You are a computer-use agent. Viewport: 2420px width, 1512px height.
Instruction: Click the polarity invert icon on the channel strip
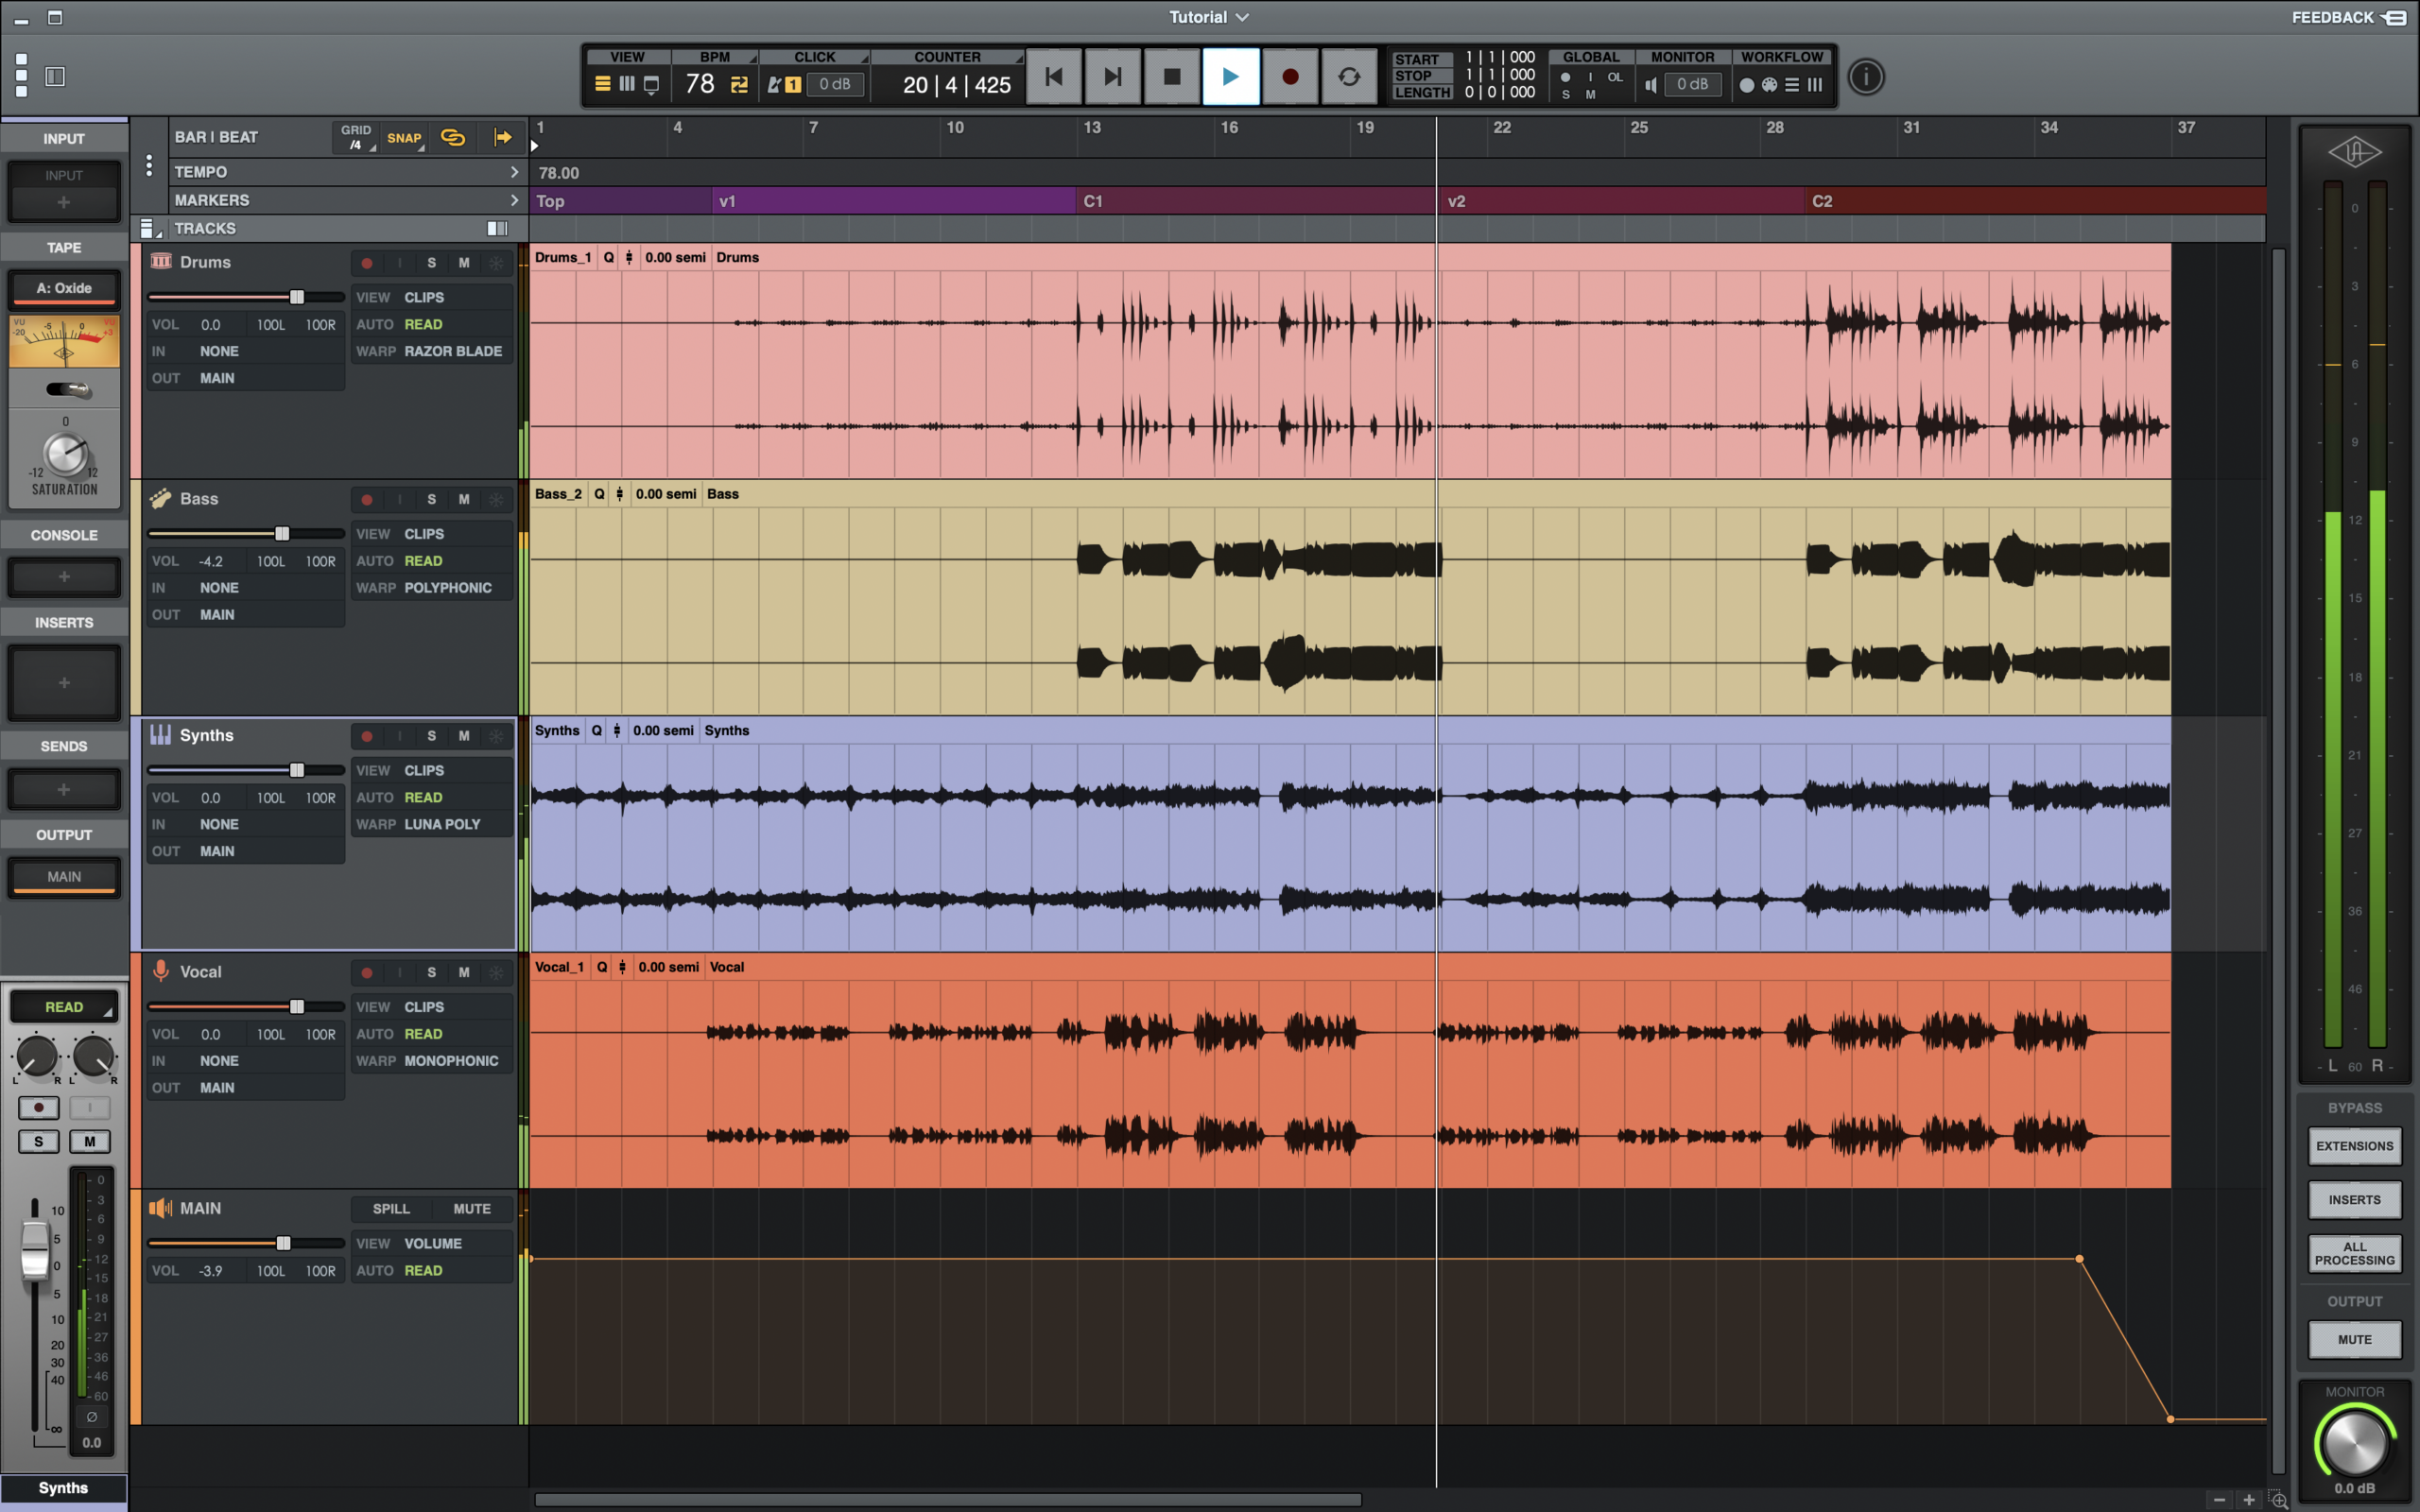point(91,1417)
